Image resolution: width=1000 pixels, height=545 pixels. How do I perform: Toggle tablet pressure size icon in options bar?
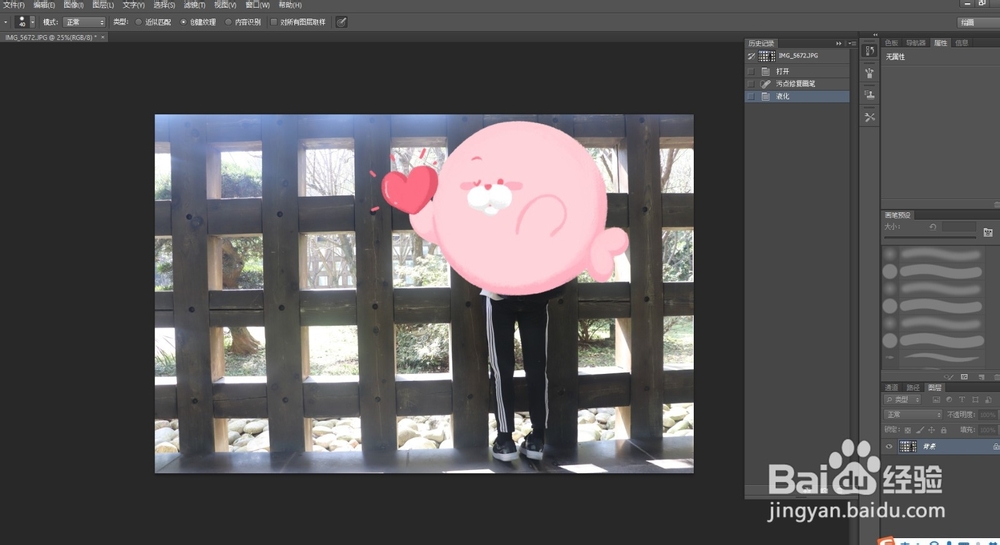(x=341, y=22)
